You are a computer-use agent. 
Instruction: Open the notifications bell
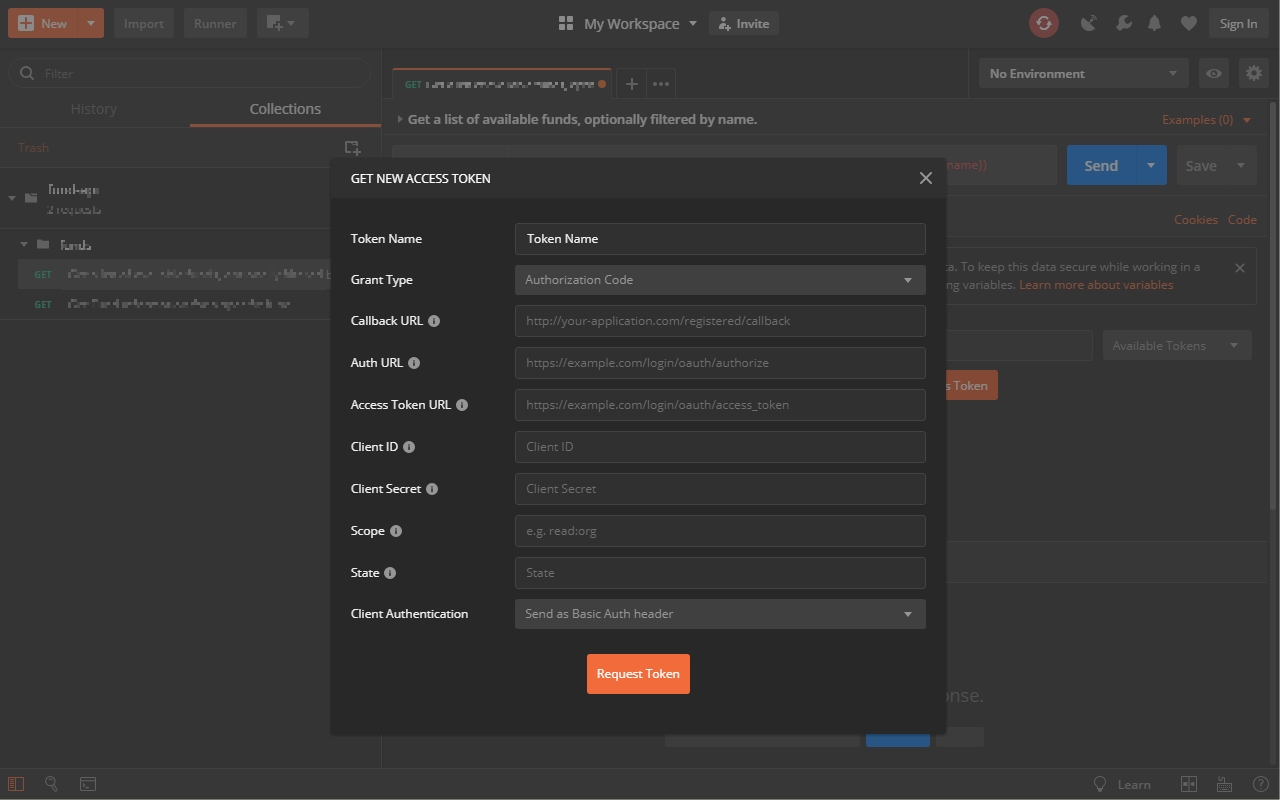pos(1155,23)
